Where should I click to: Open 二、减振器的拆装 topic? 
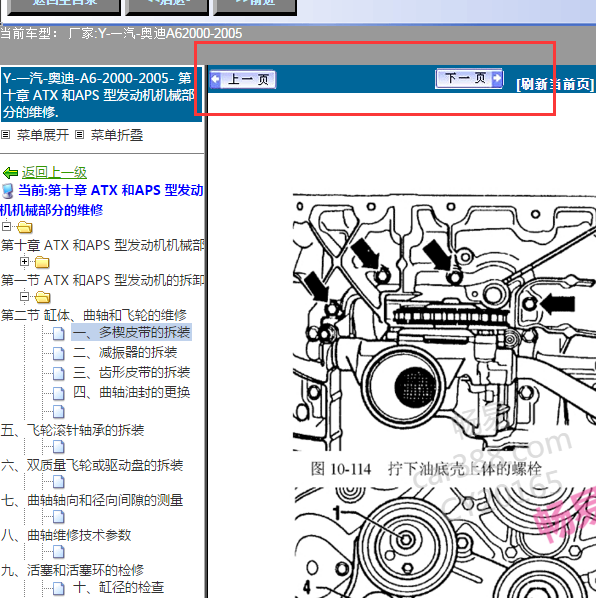(125, 352)
